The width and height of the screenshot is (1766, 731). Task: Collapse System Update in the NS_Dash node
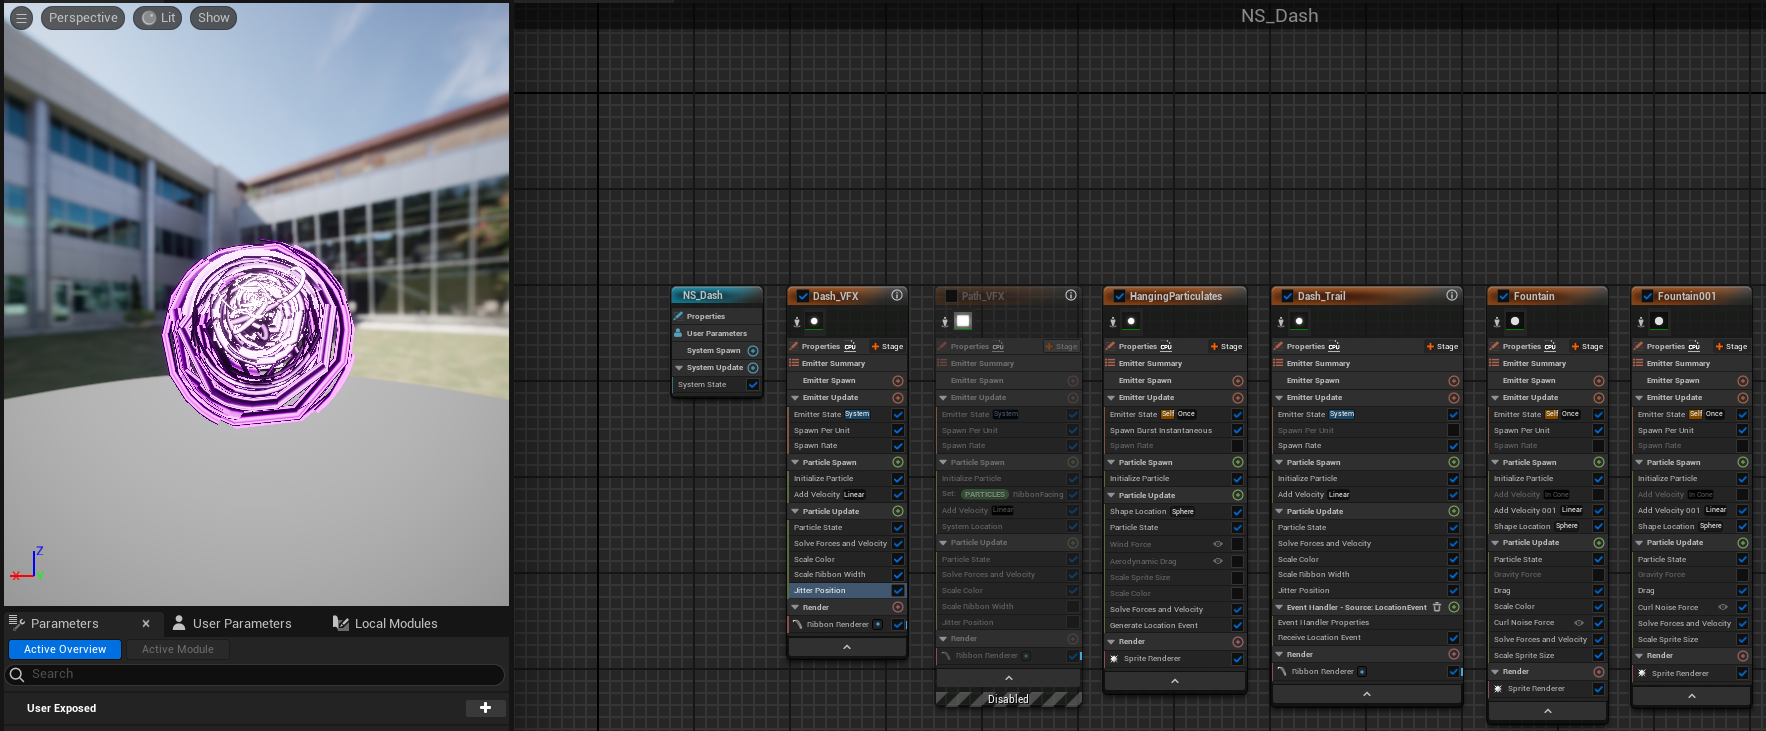tap(679, 368)
